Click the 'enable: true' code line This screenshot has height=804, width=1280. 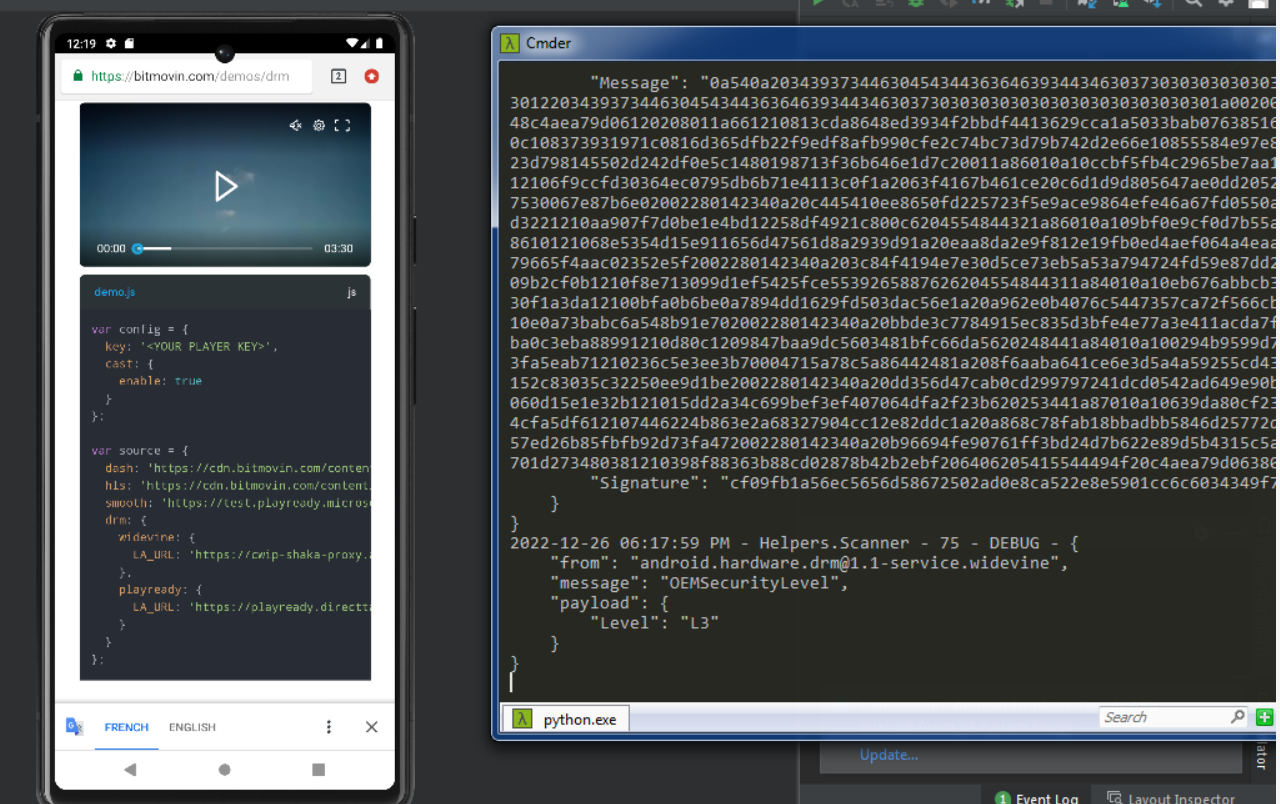(x=160, y=381)
